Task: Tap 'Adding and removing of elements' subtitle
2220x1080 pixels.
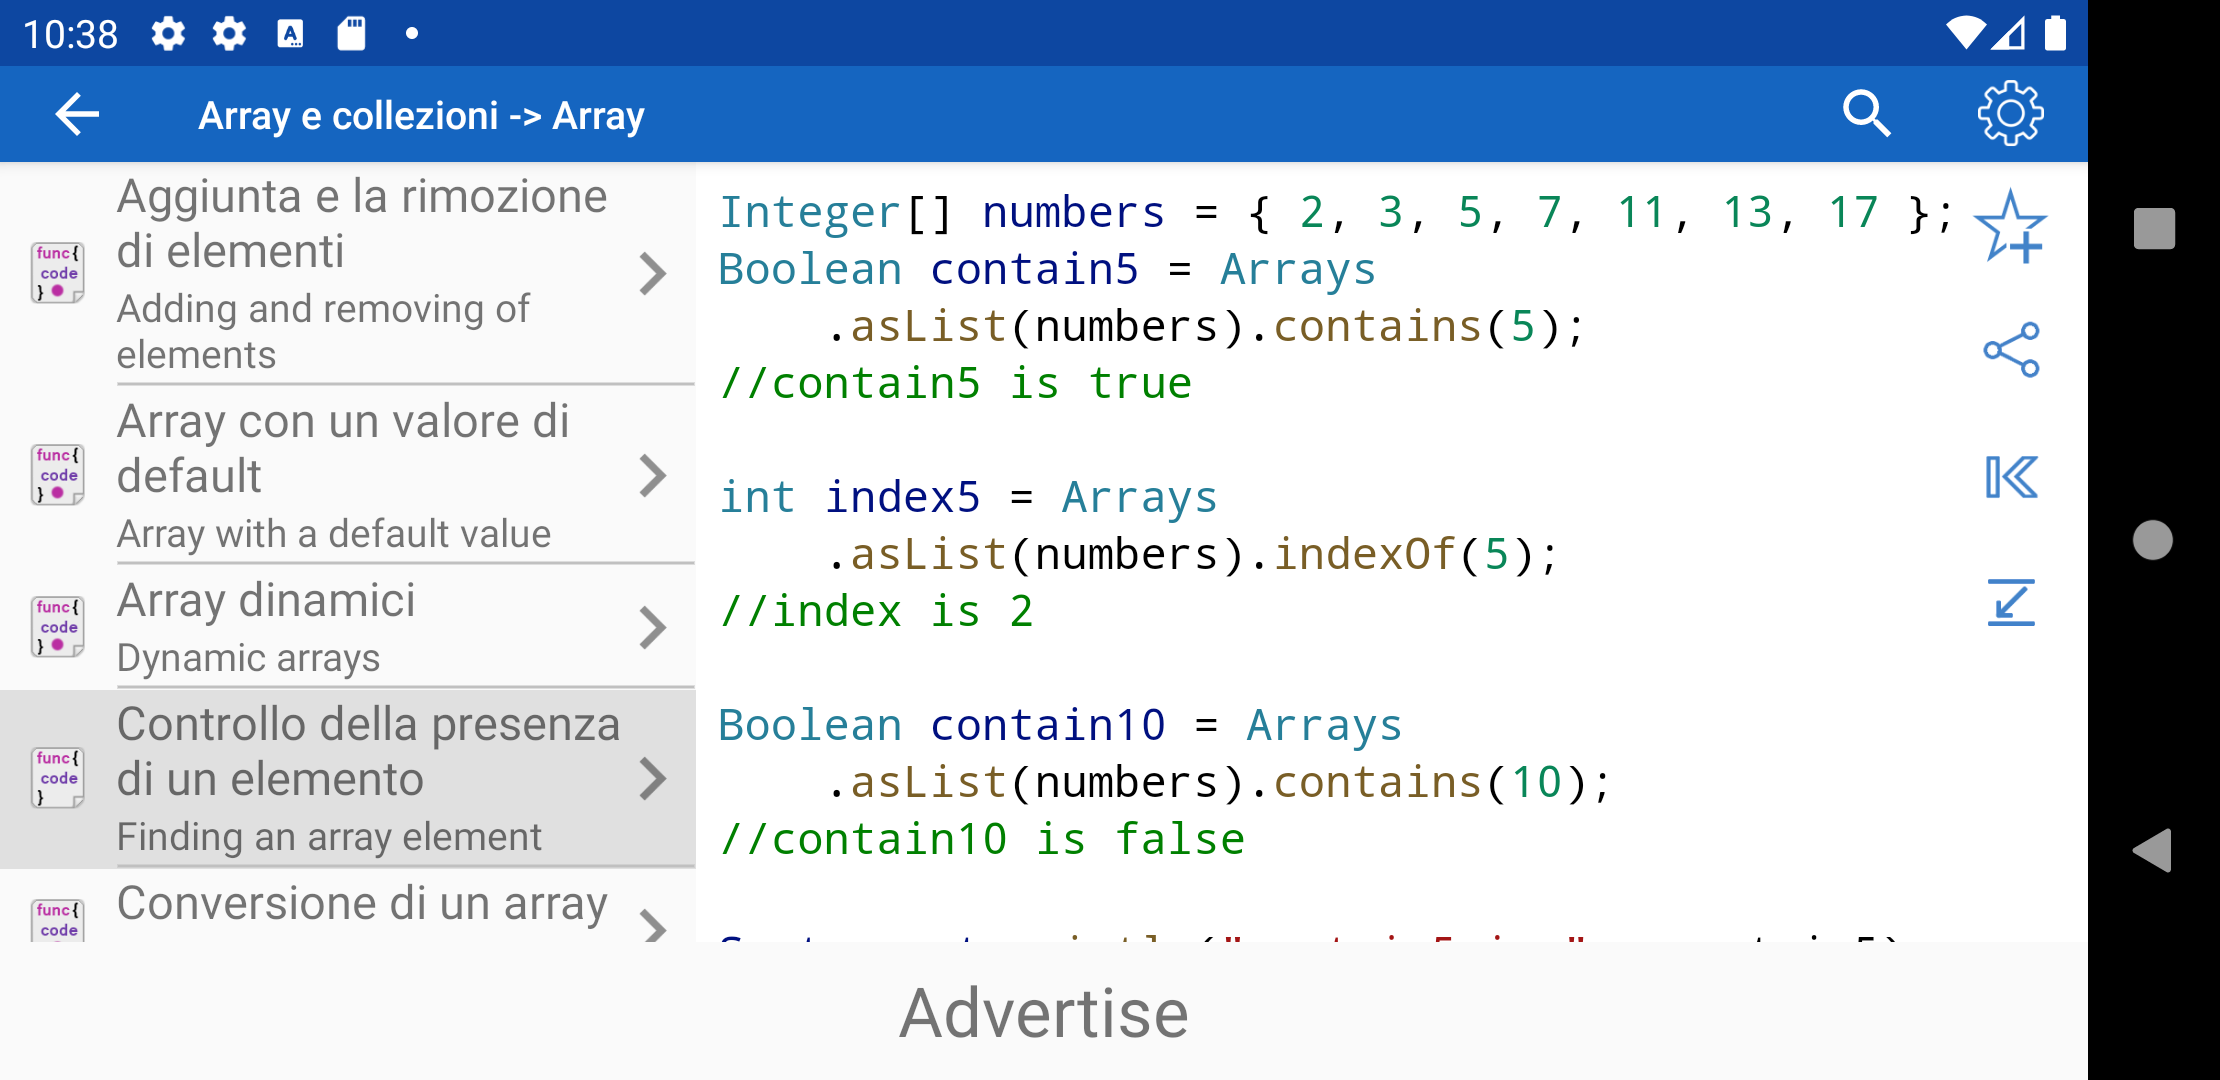Action: click(x=322, y=331)
